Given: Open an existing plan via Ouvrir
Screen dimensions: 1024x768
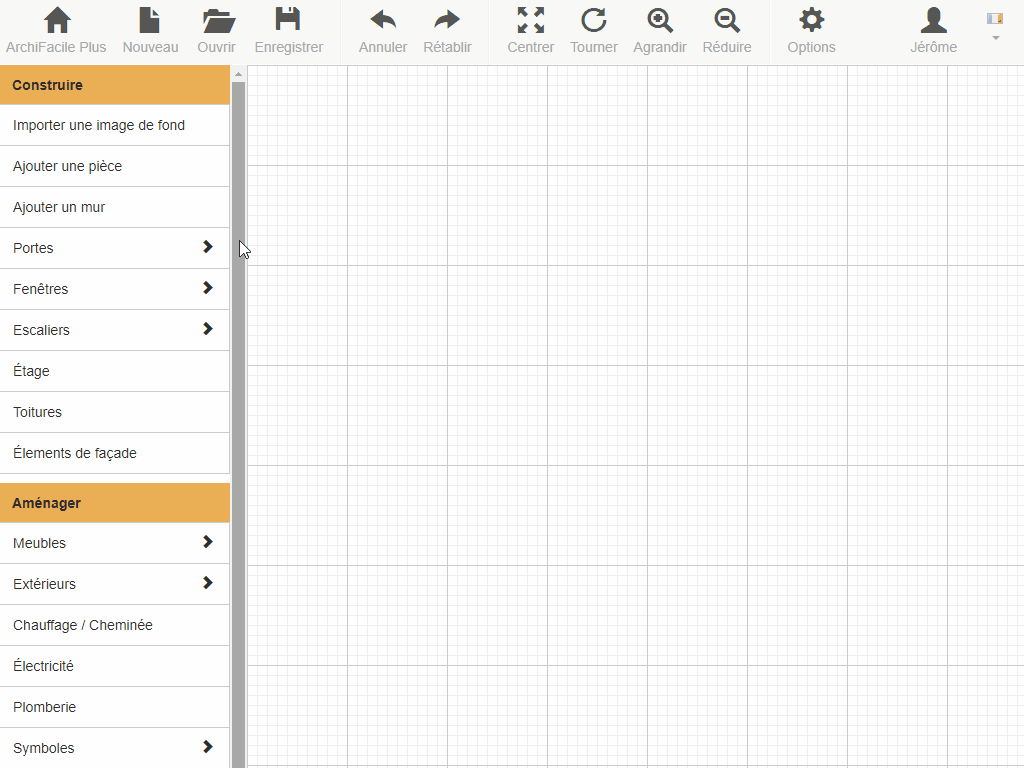Looking at the screenshot, I should tap(216, 30).
